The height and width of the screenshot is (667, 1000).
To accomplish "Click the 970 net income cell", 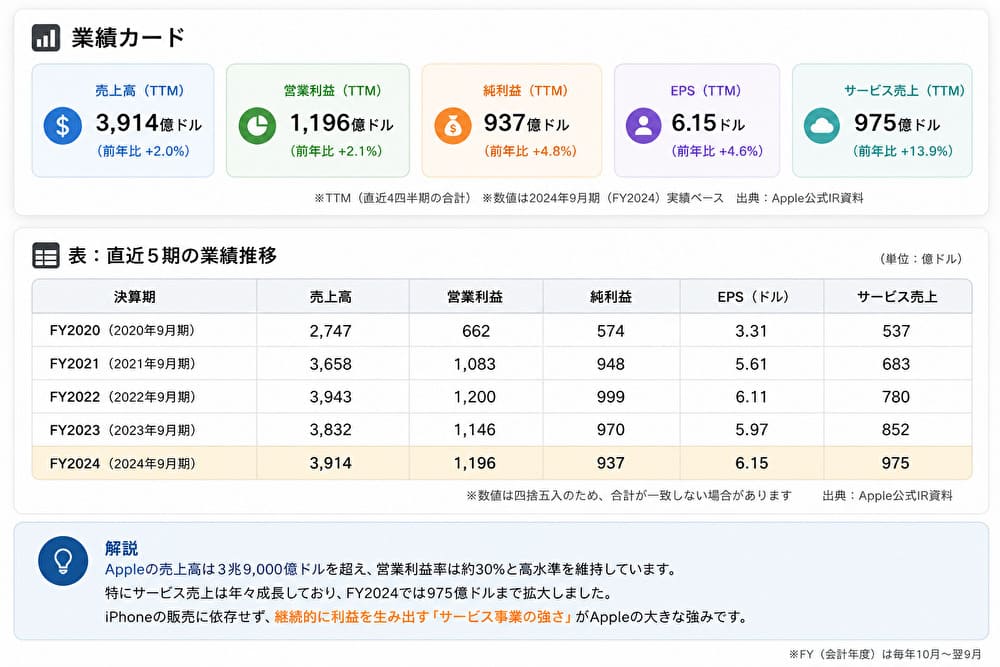I will (610, 430).
